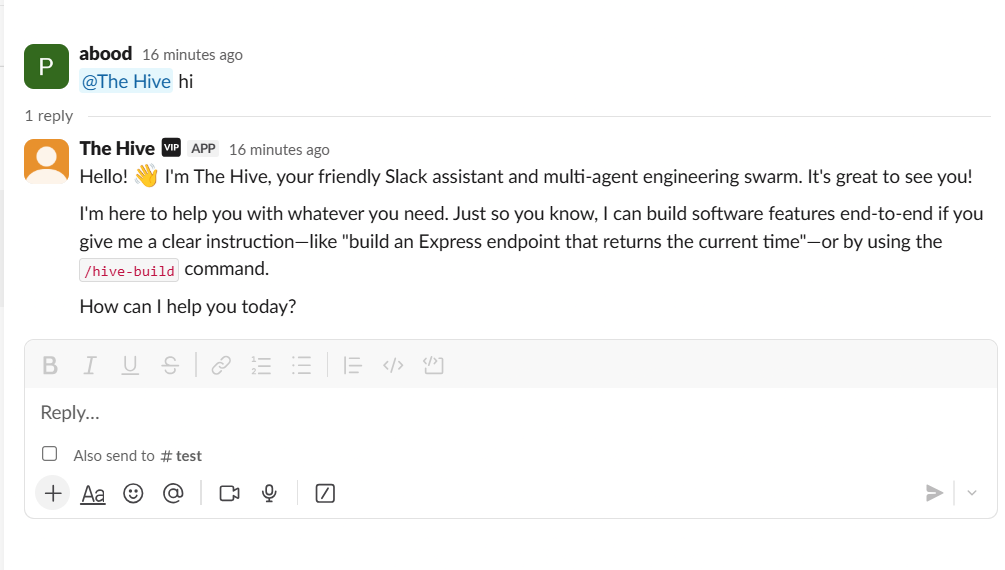1005x570 pixels.
Task: Click into the Reply message field
Action: pos(510,412)
